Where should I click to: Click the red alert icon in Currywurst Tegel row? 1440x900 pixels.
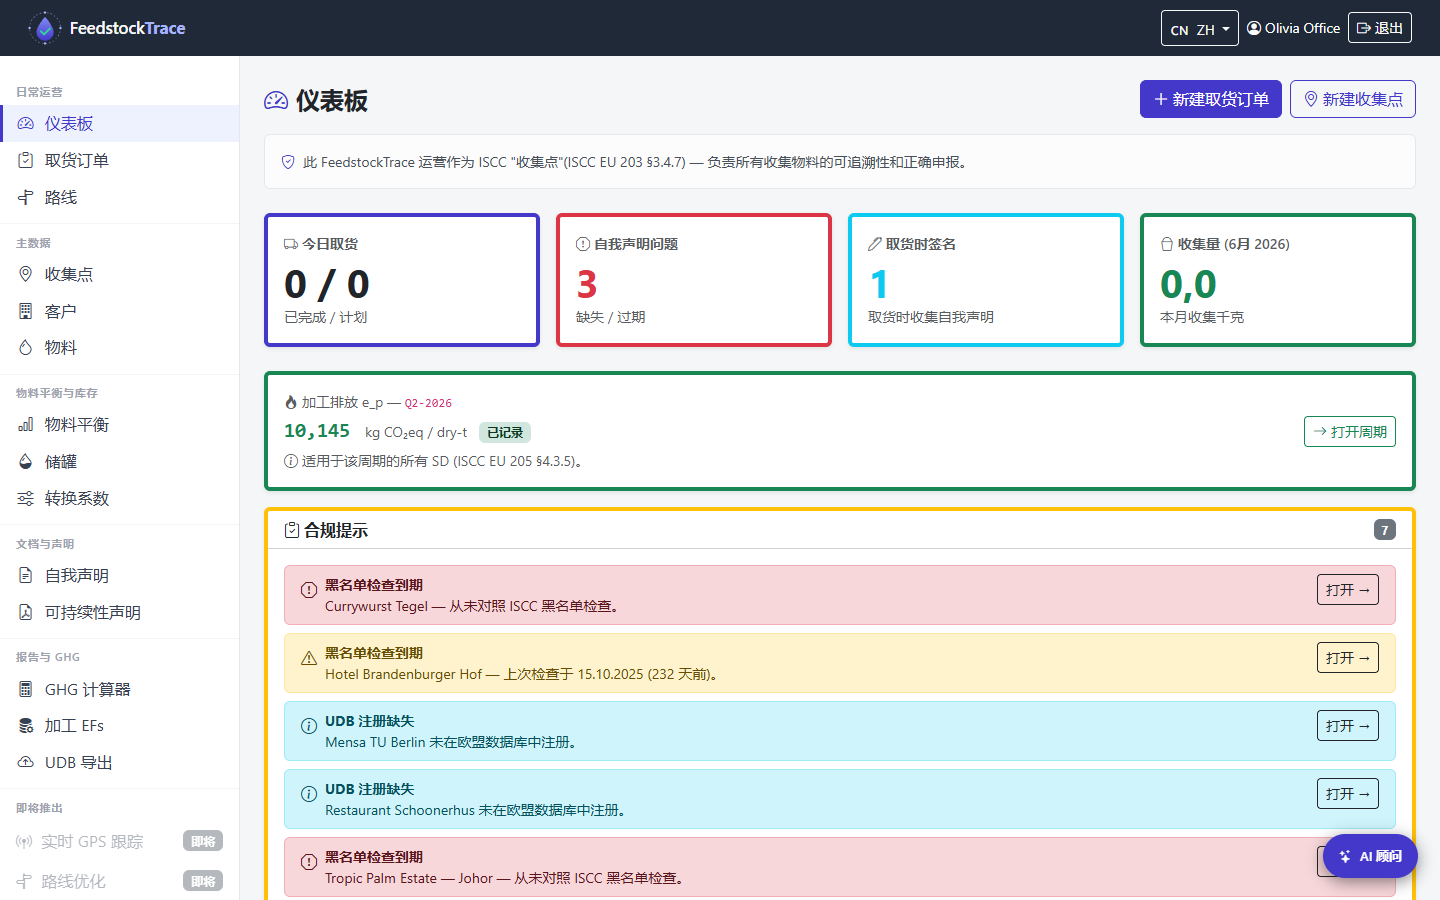tap(309, 590)
